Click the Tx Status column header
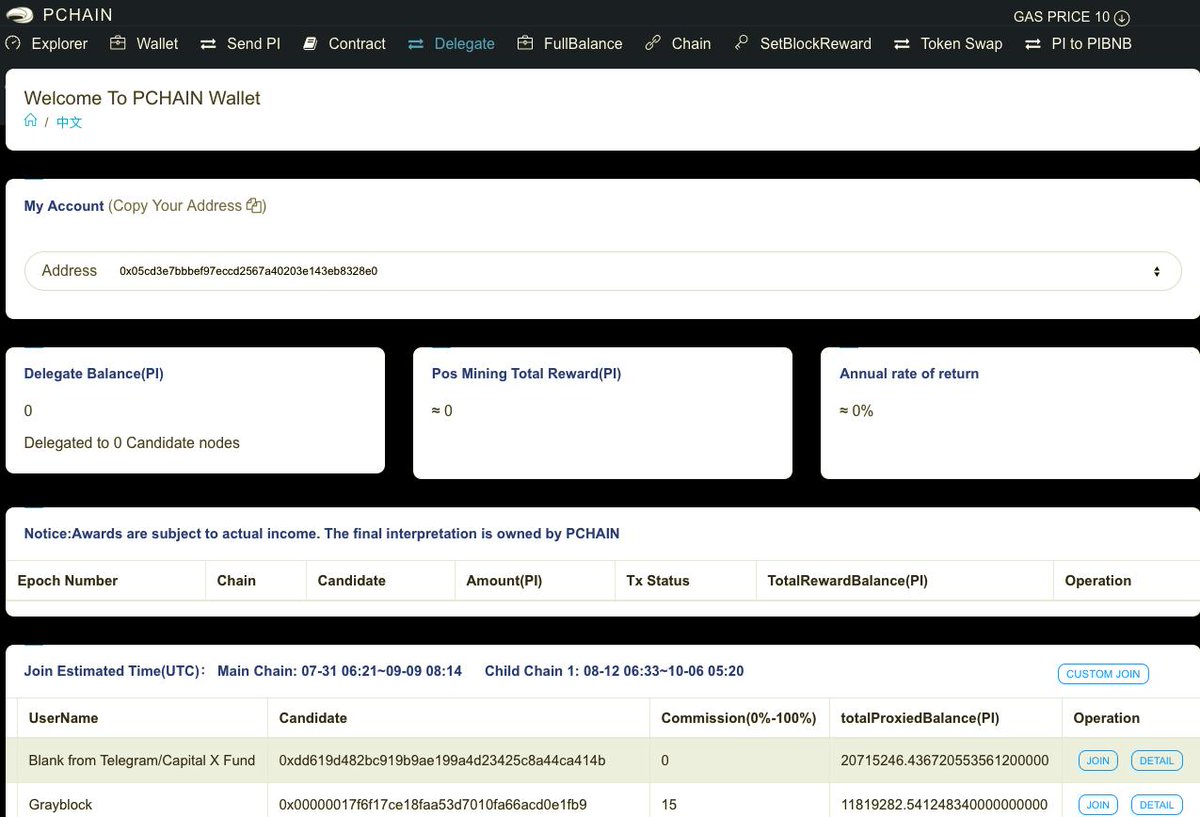The width and height of the screenshot is (1200, 817). pyautogui.click(x=658, y=581)
